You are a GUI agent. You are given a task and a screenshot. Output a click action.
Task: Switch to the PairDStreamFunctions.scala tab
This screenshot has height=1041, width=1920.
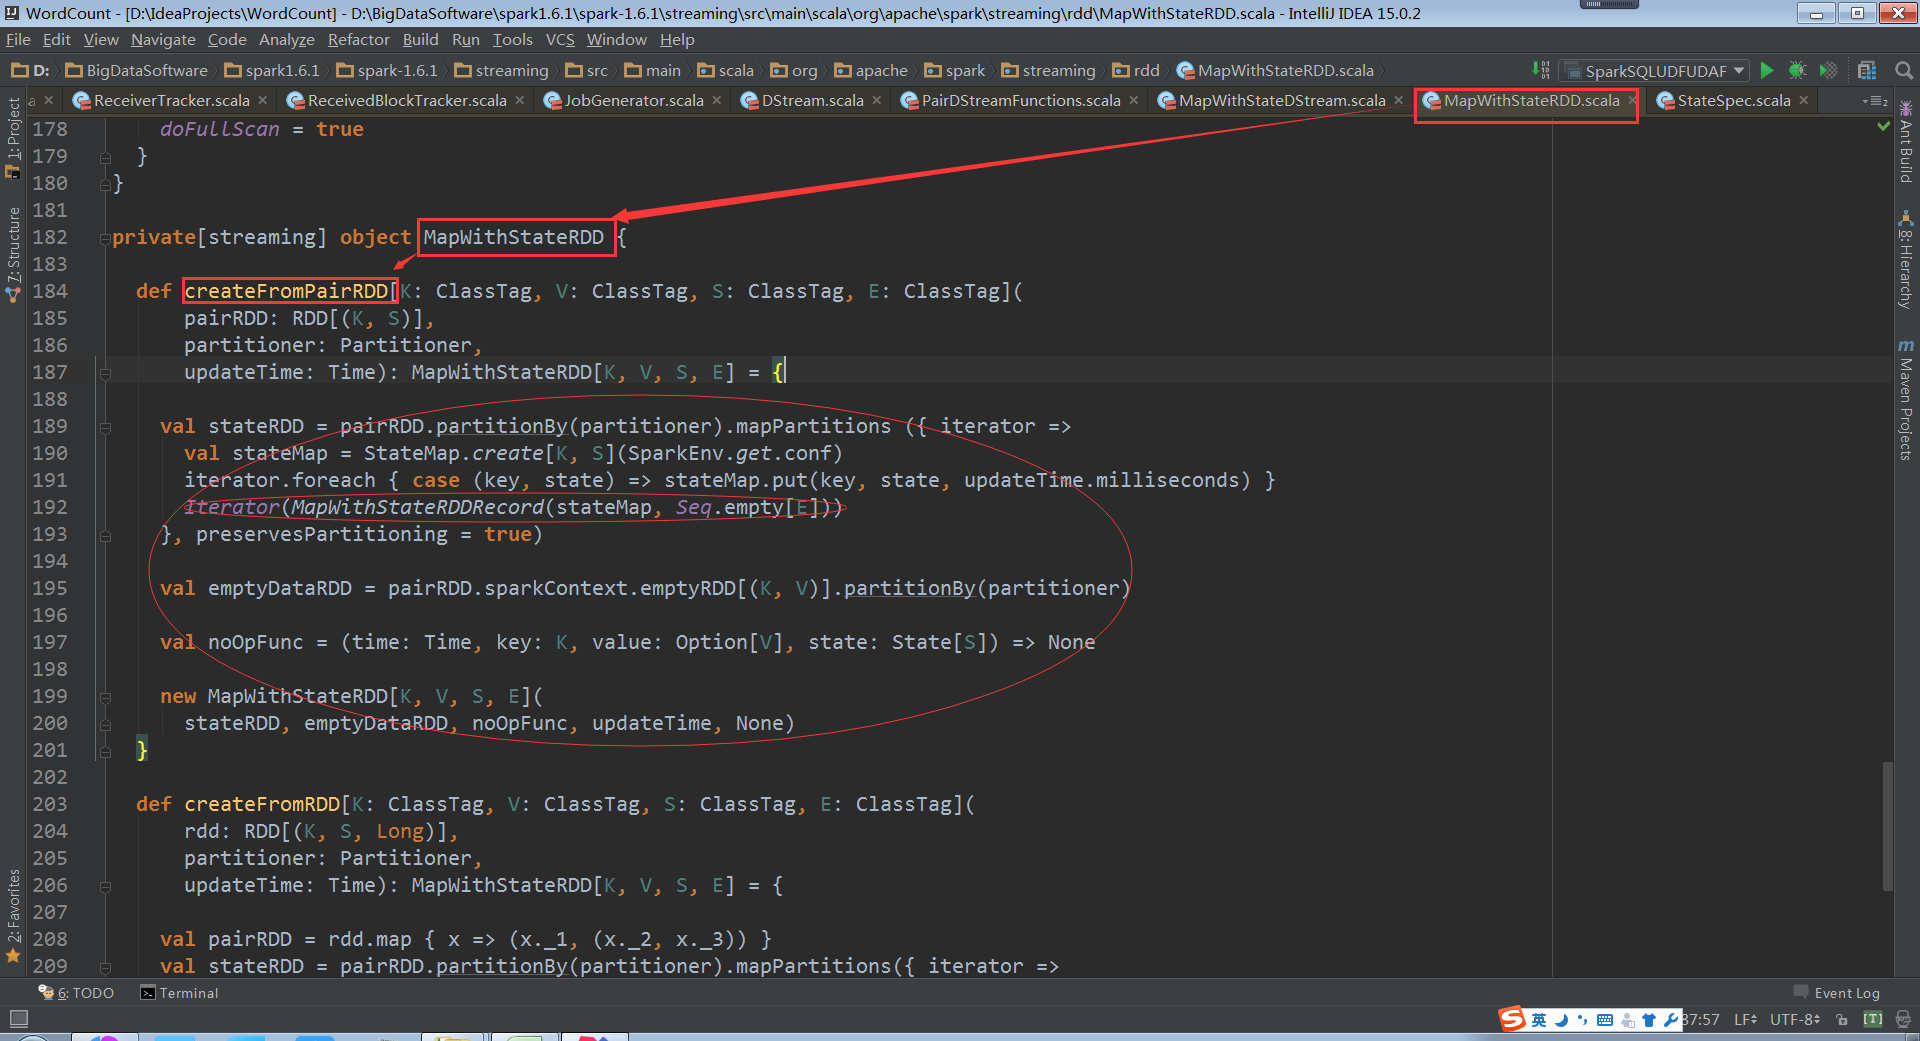click(1021, 101)
